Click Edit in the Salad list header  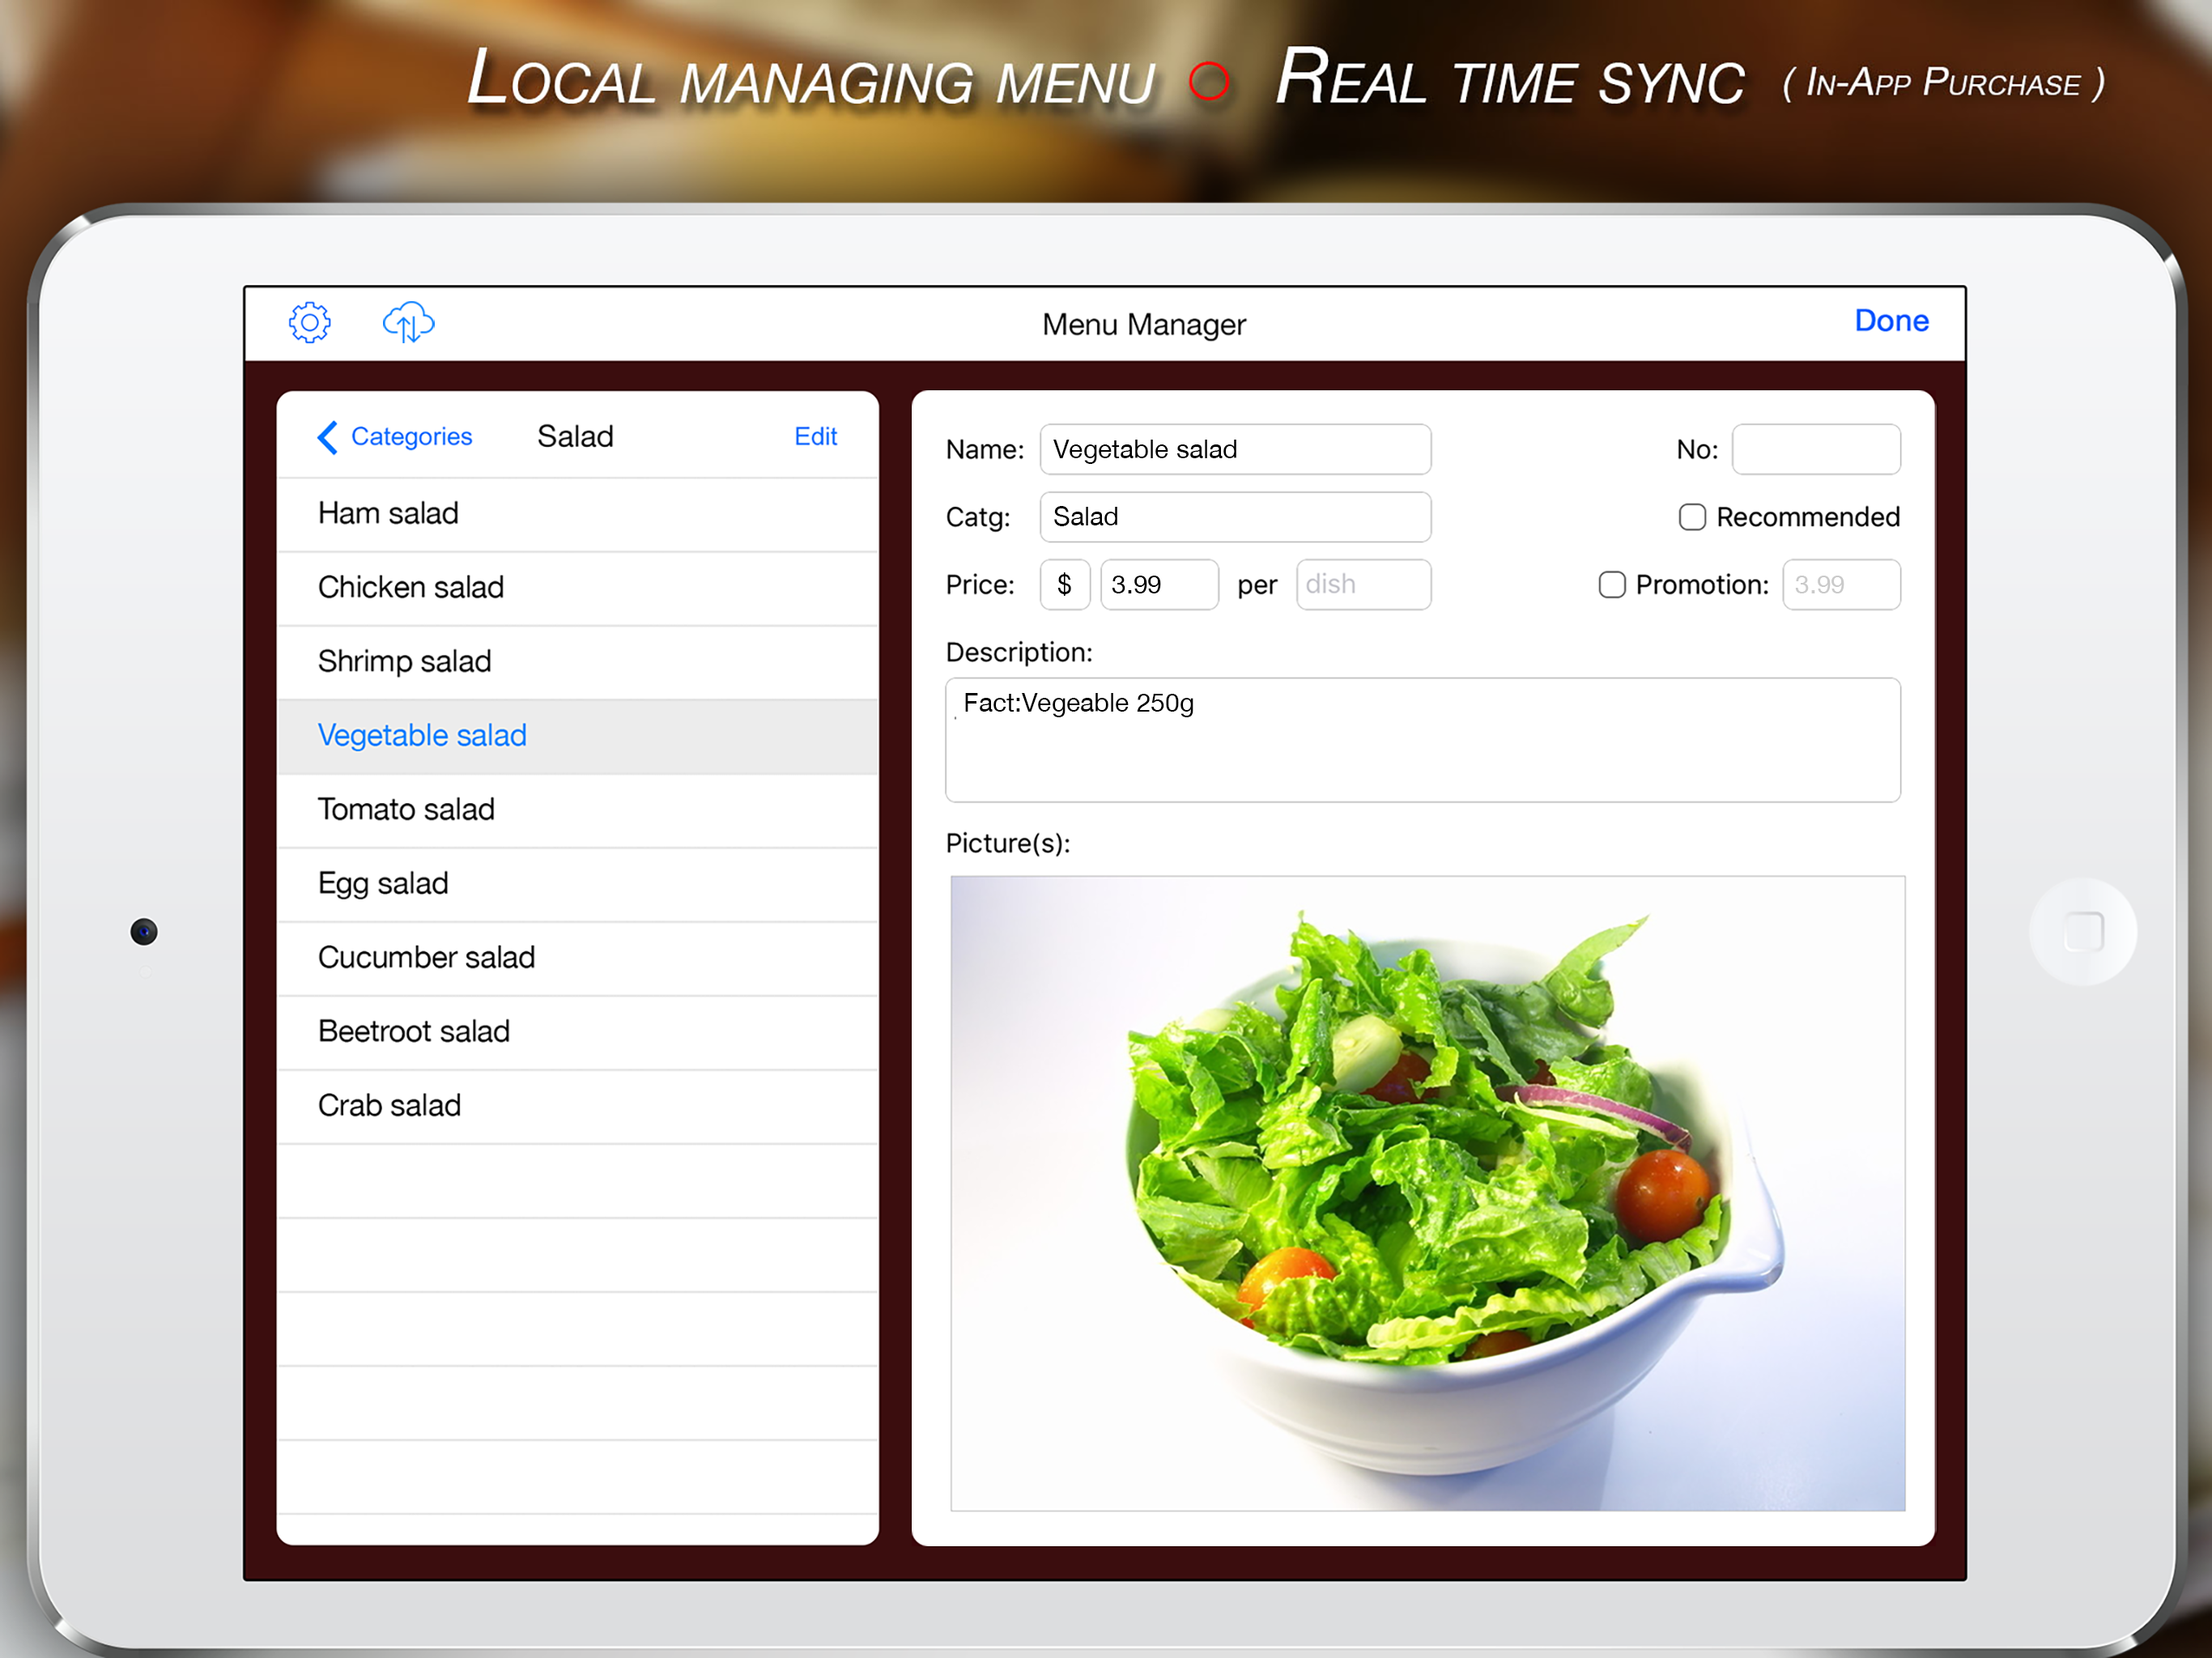[x=815, y=437]
